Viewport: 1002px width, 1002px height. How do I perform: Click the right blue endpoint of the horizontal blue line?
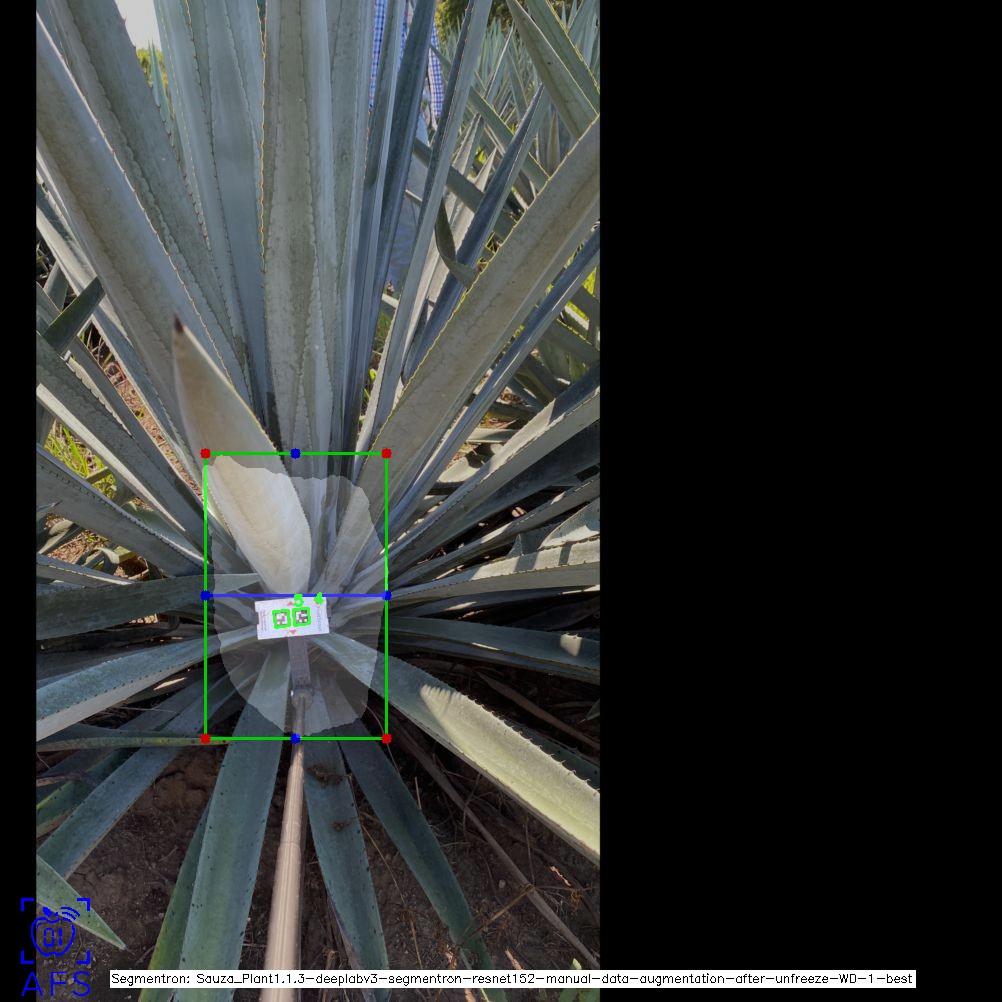387,596
